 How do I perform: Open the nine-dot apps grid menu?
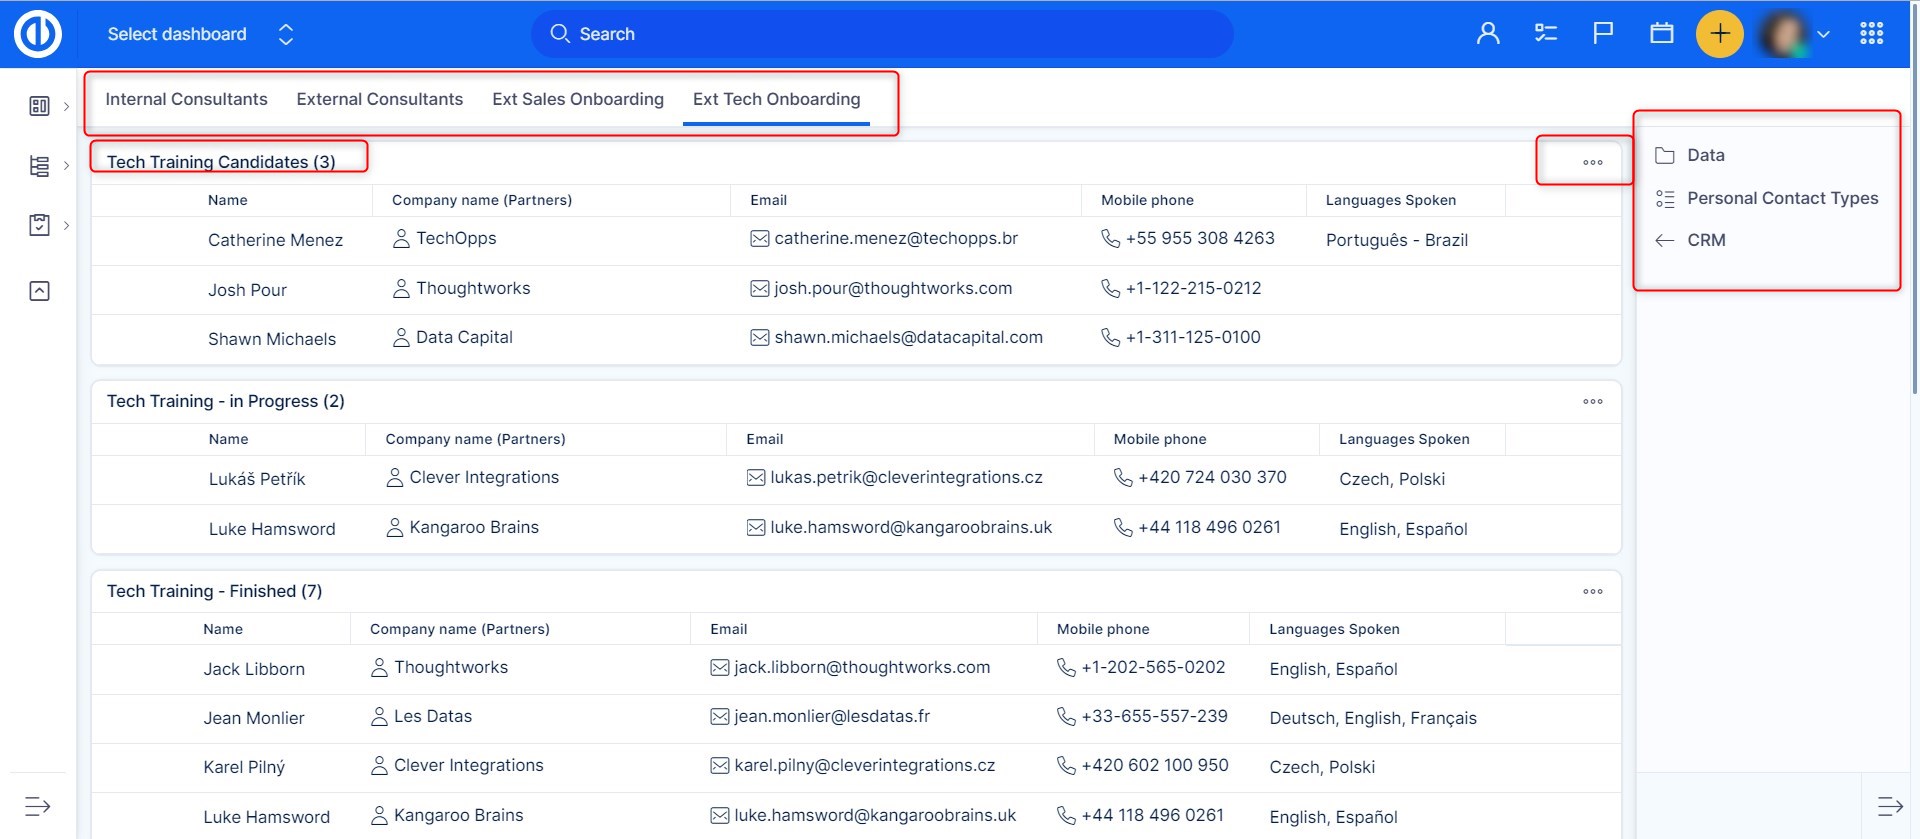click(x=1871, y=34)
